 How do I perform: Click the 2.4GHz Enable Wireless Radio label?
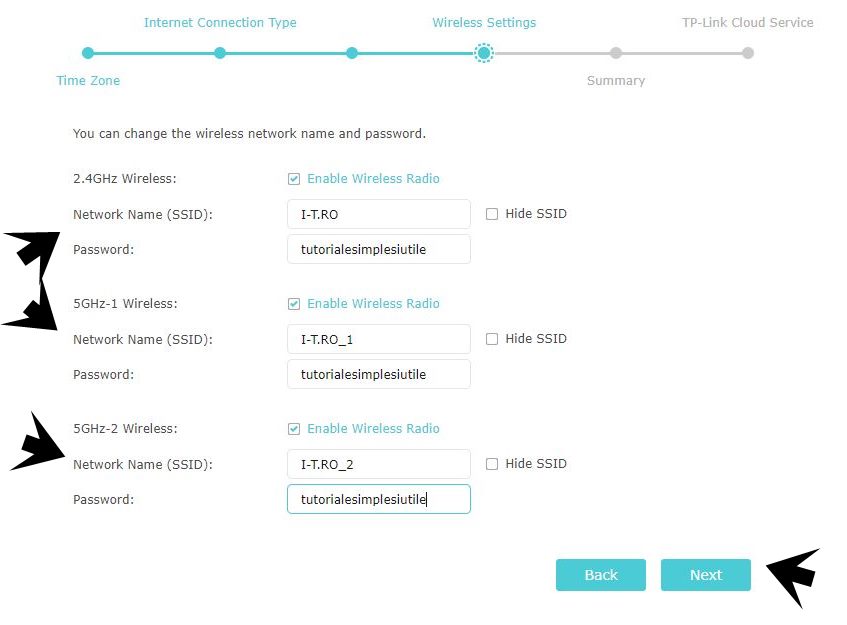[373, 179]
